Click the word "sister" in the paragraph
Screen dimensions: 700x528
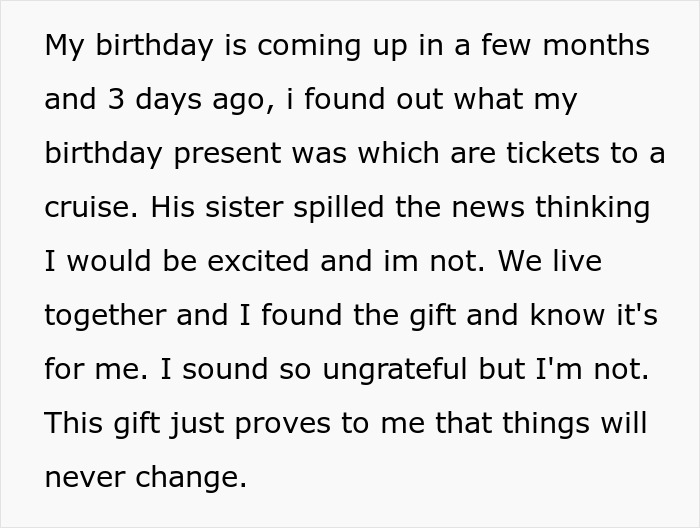coord(234,207)
